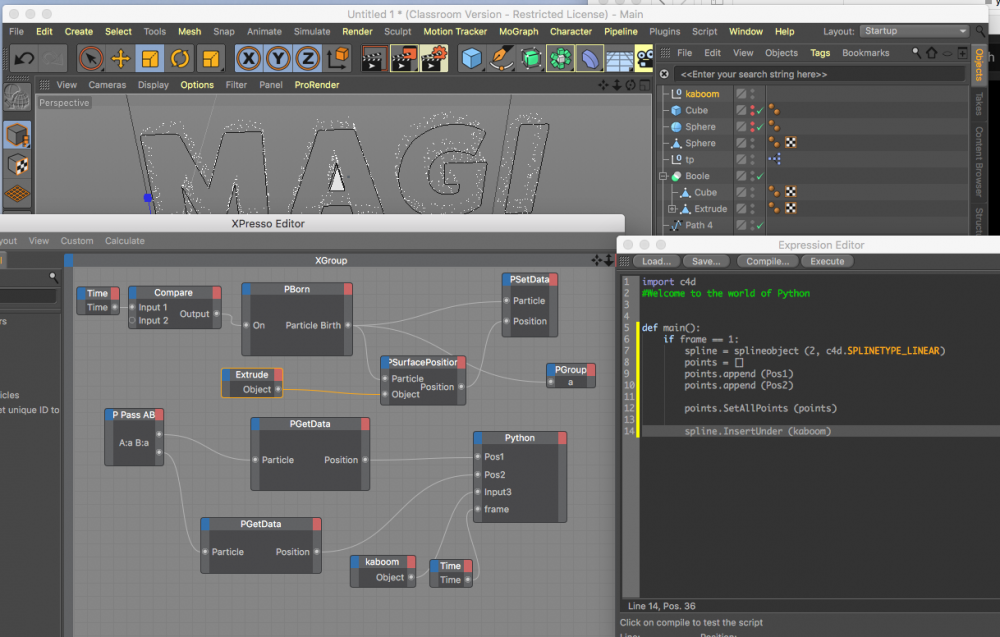Click the Execute button
The width and height of the screenshot is (1000, 637).
pyautogui.click(x=827, y=261)
